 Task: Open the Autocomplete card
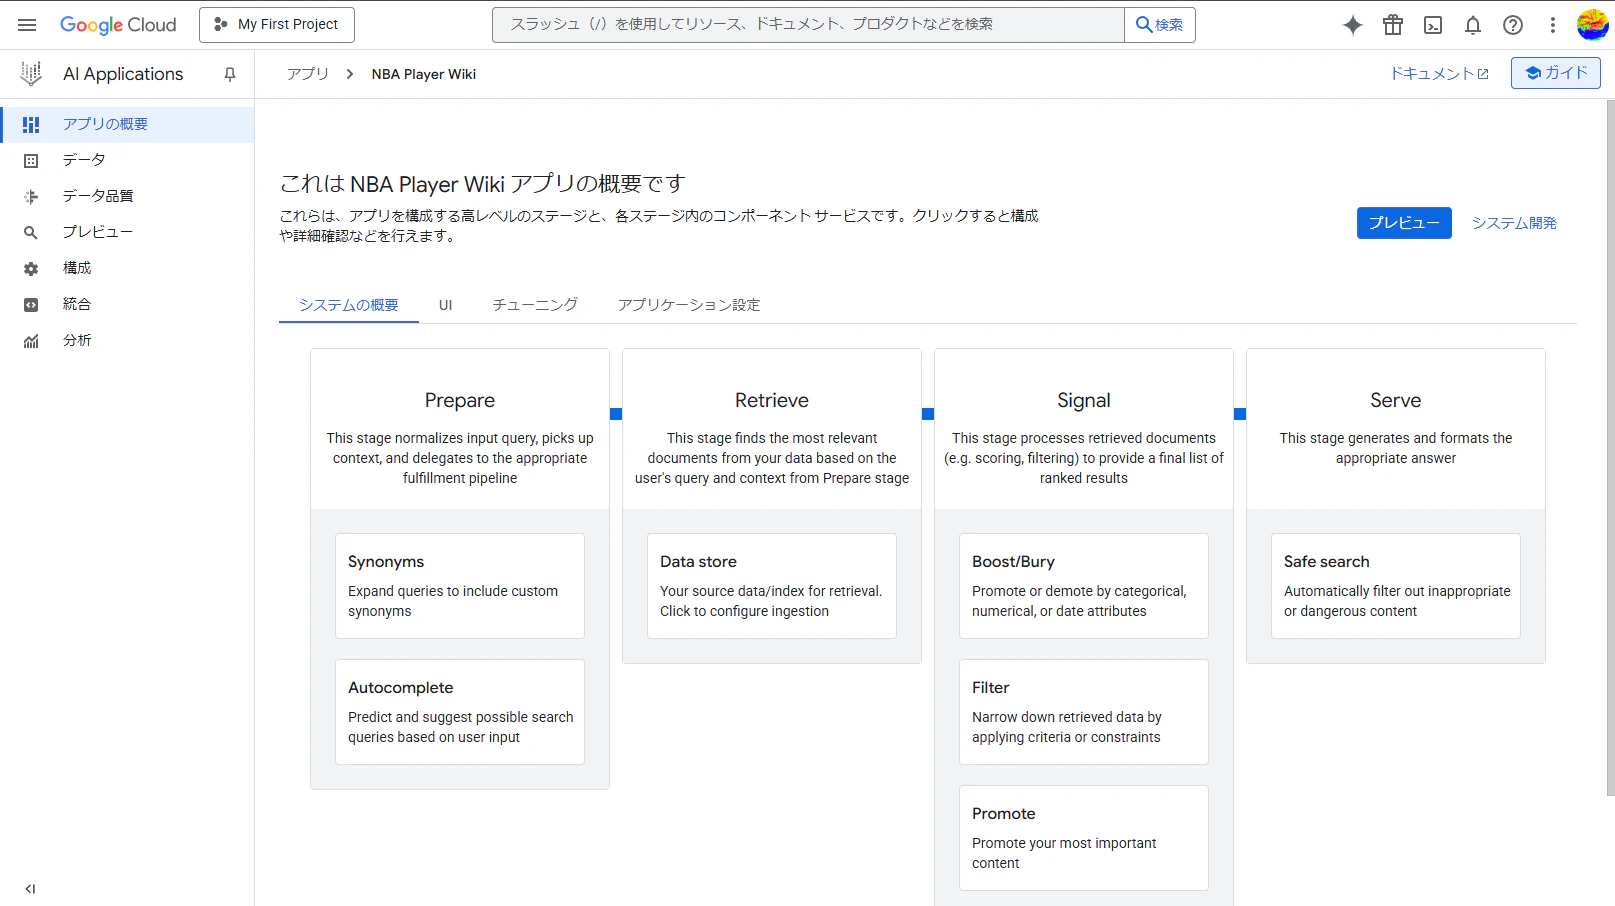pos(460,712)
